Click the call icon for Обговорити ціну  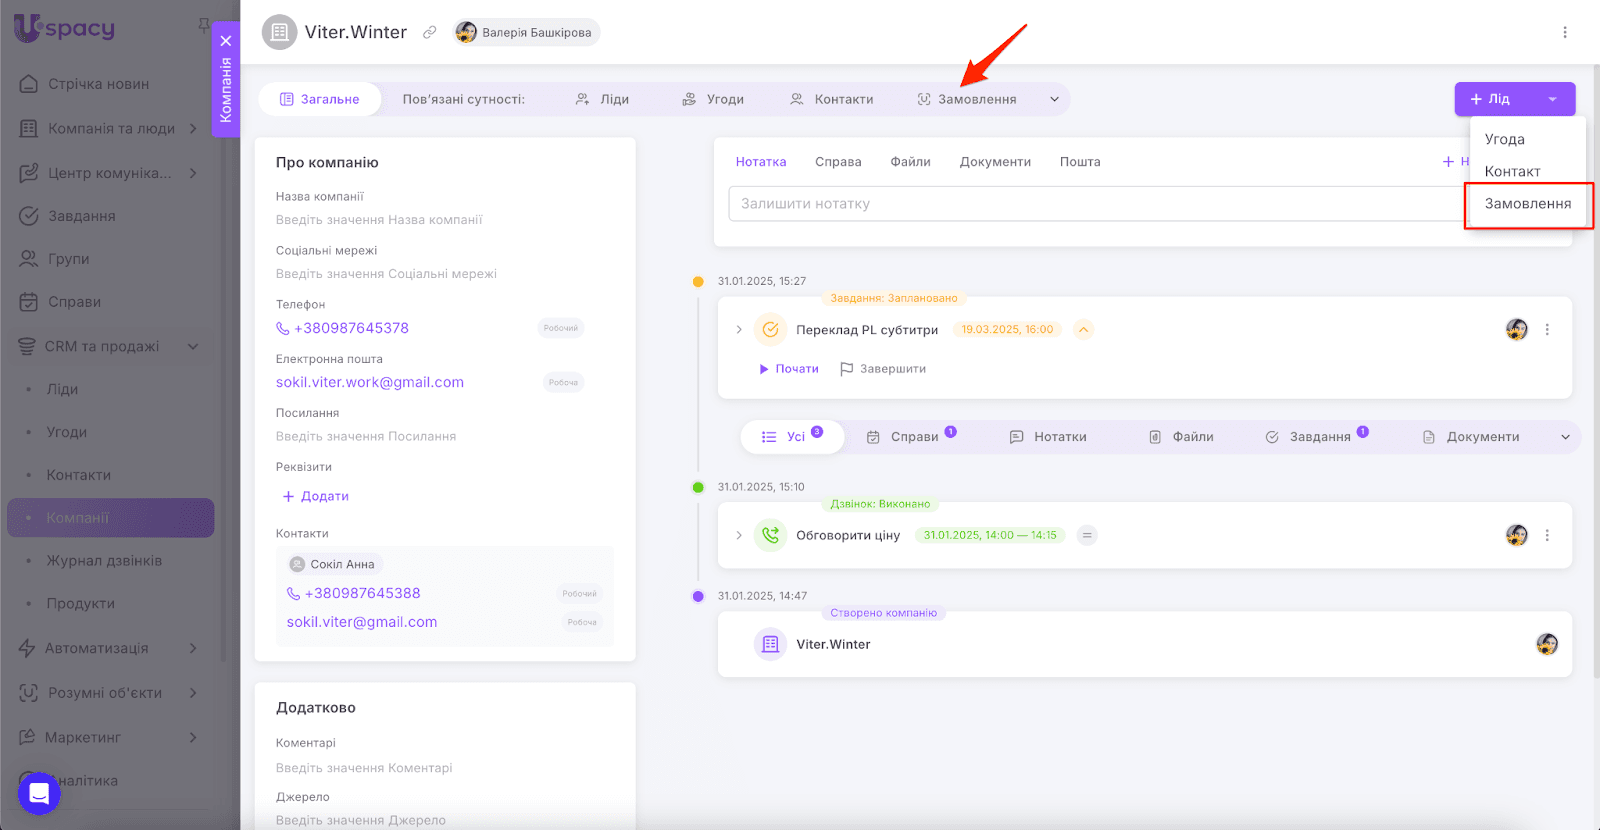tap(770, 535)
